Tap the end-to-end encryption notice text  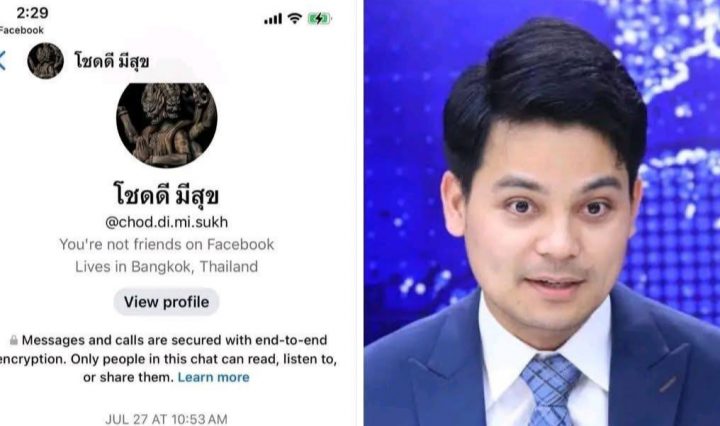(168, 359)
